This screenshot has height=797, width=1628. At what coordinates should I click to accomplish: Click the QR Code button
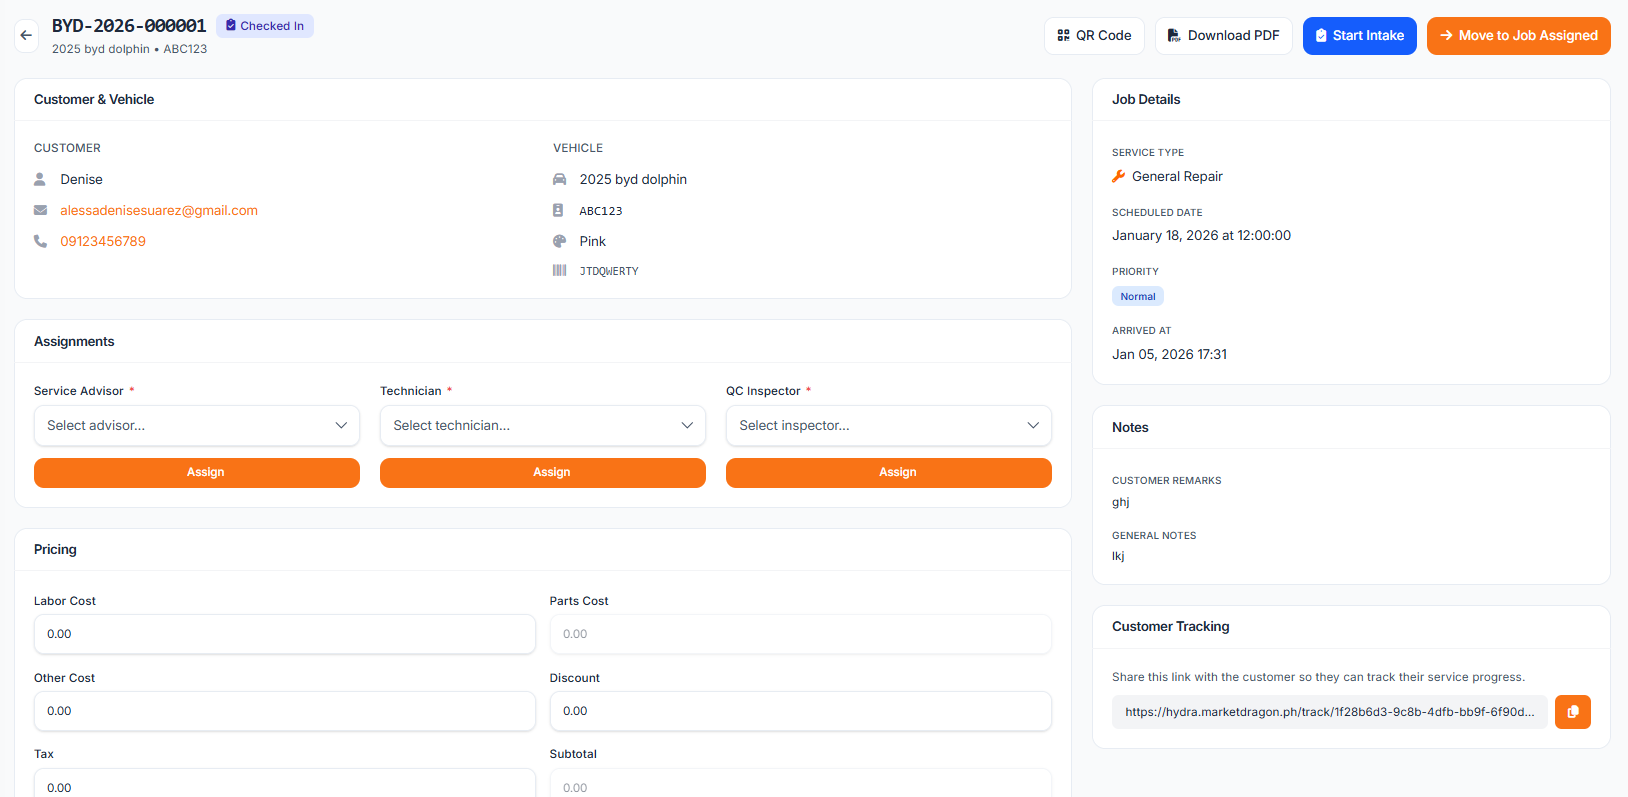[1094, 36]
